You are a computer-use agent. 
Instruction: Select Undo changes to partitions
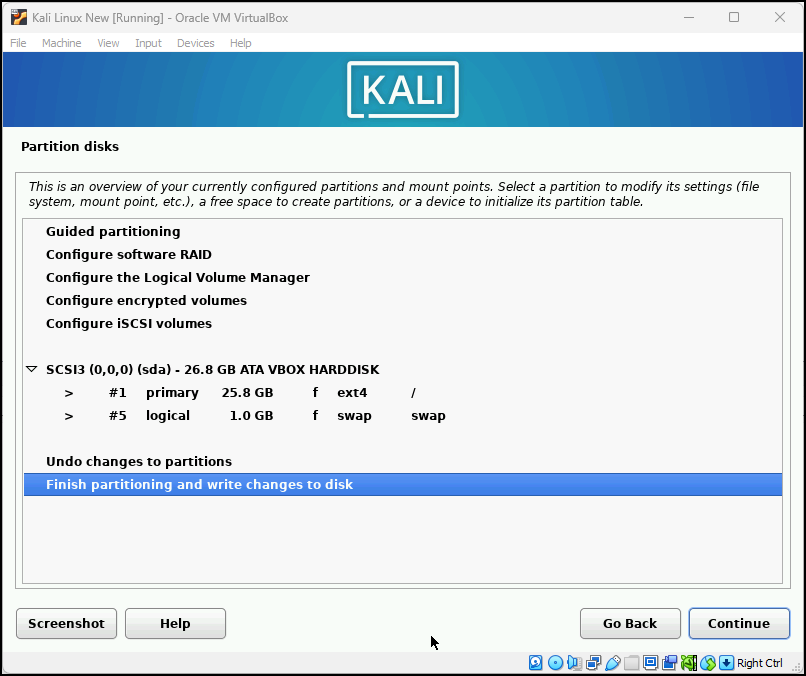(403, 462)
